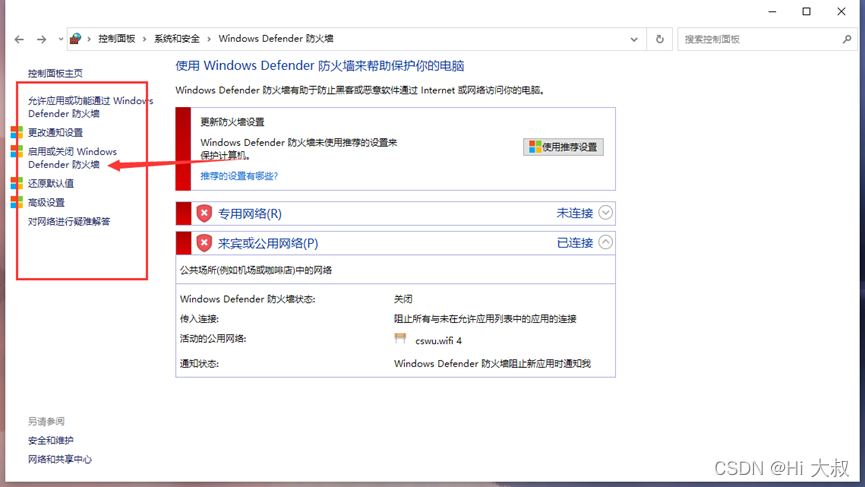The width and height of the screenshot is (865, 487).
Task: Click the 通知状态 value text
Action: (492, 363)
